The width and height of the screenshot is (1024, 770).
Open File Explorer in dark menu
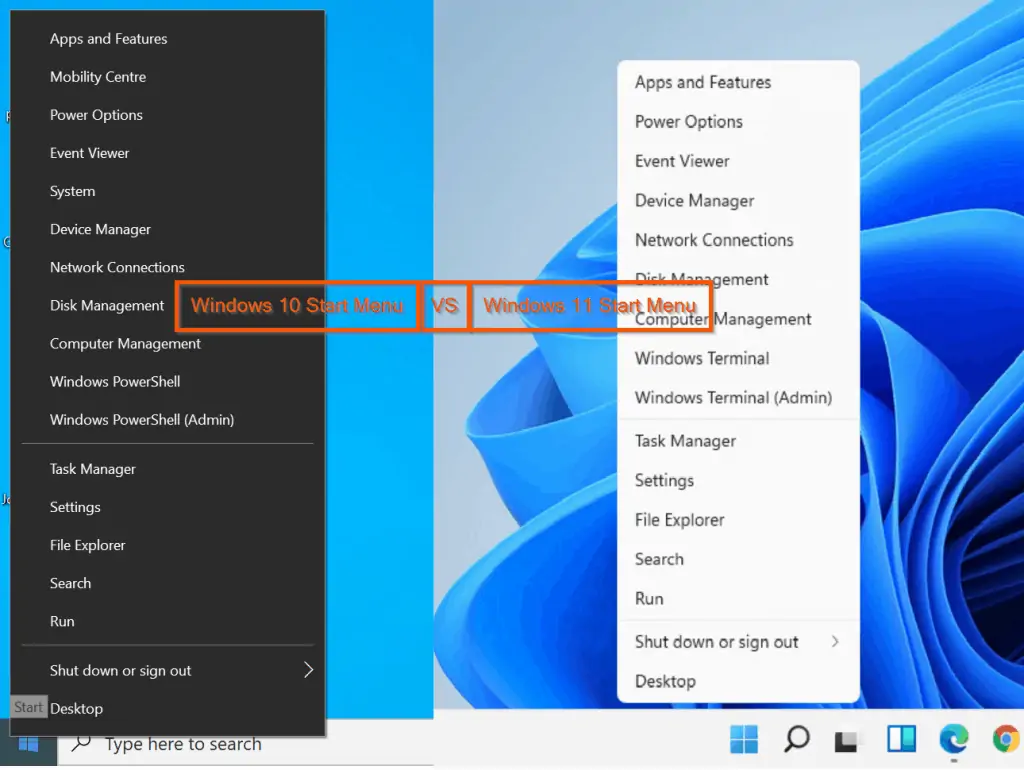point(168,545)
